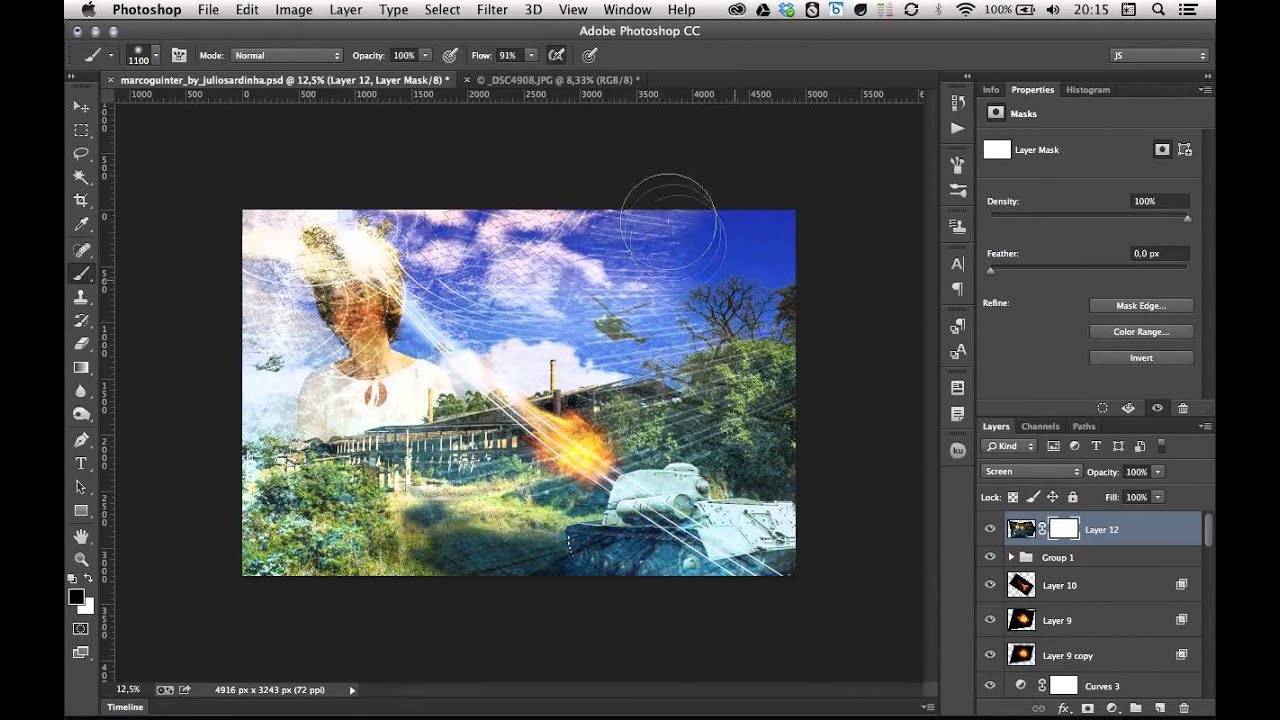Screen dimensions: 1280x720
Task: Select the Zoom tool
Action: 81,559
